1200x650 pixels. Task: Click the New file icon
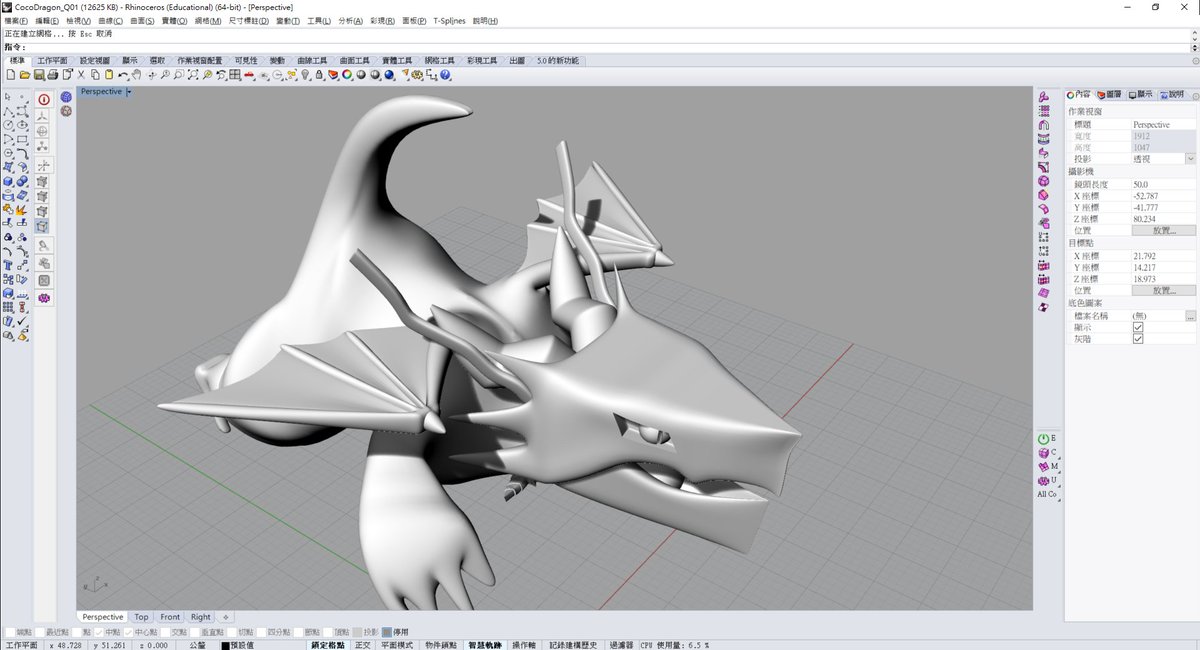tap(11, 75)
